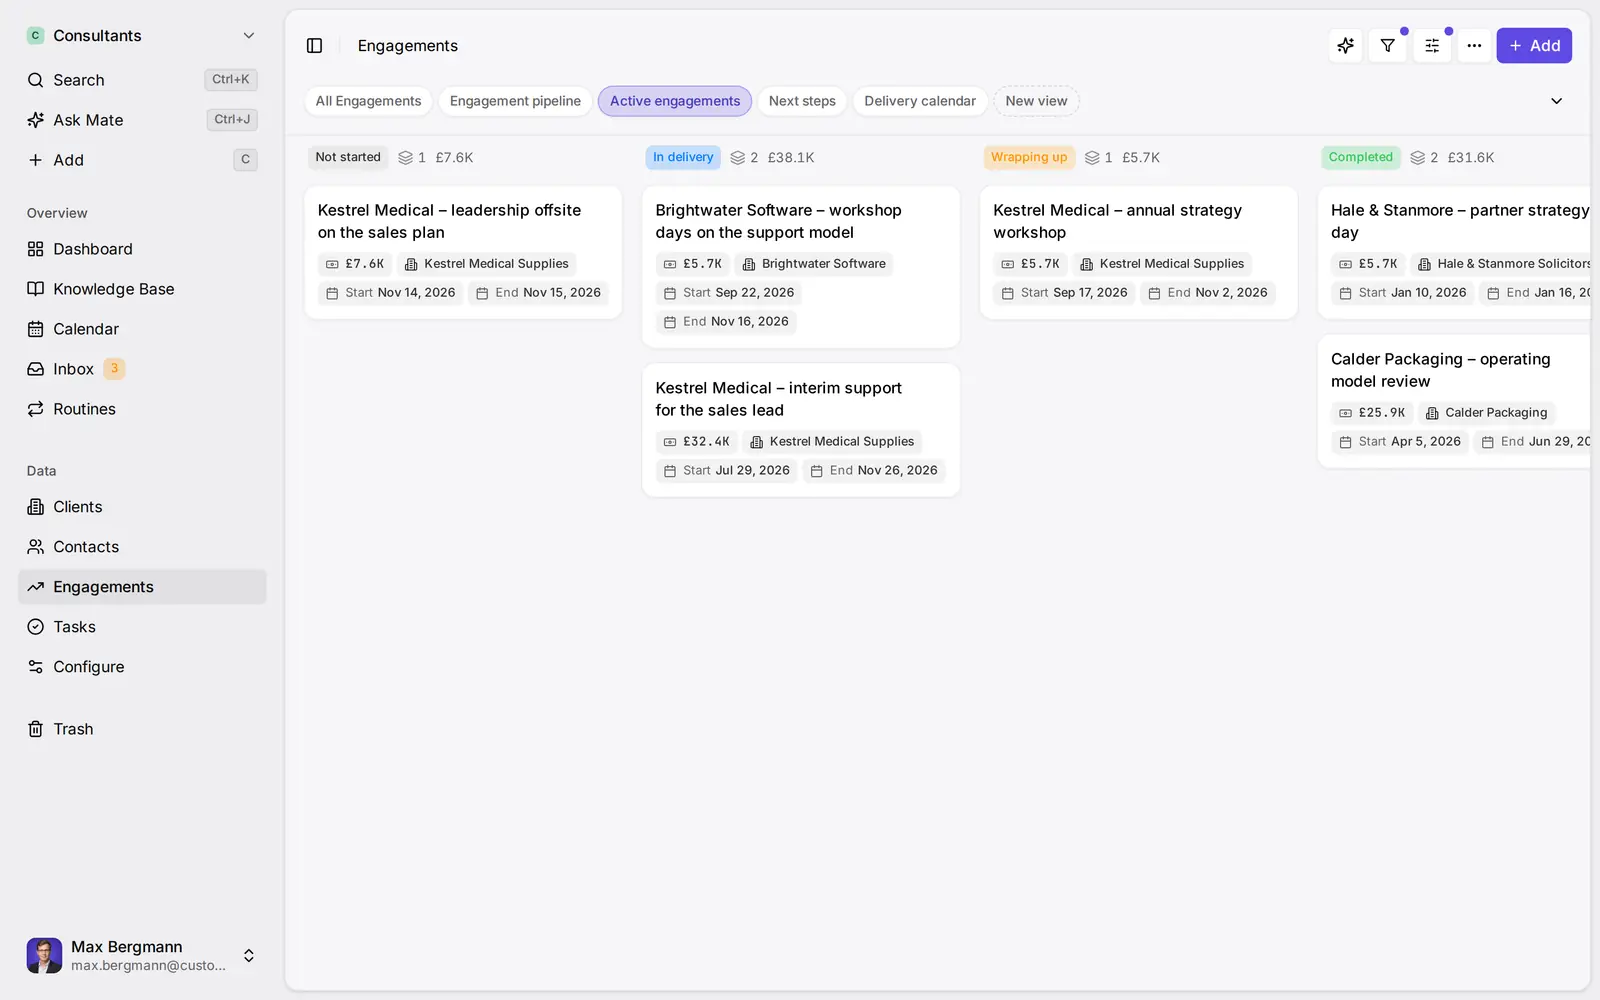The height and width of the screenshot is (1000, 1600).
Task: Open Engagements in the sidebar
Action: click(x=142, y=587)
